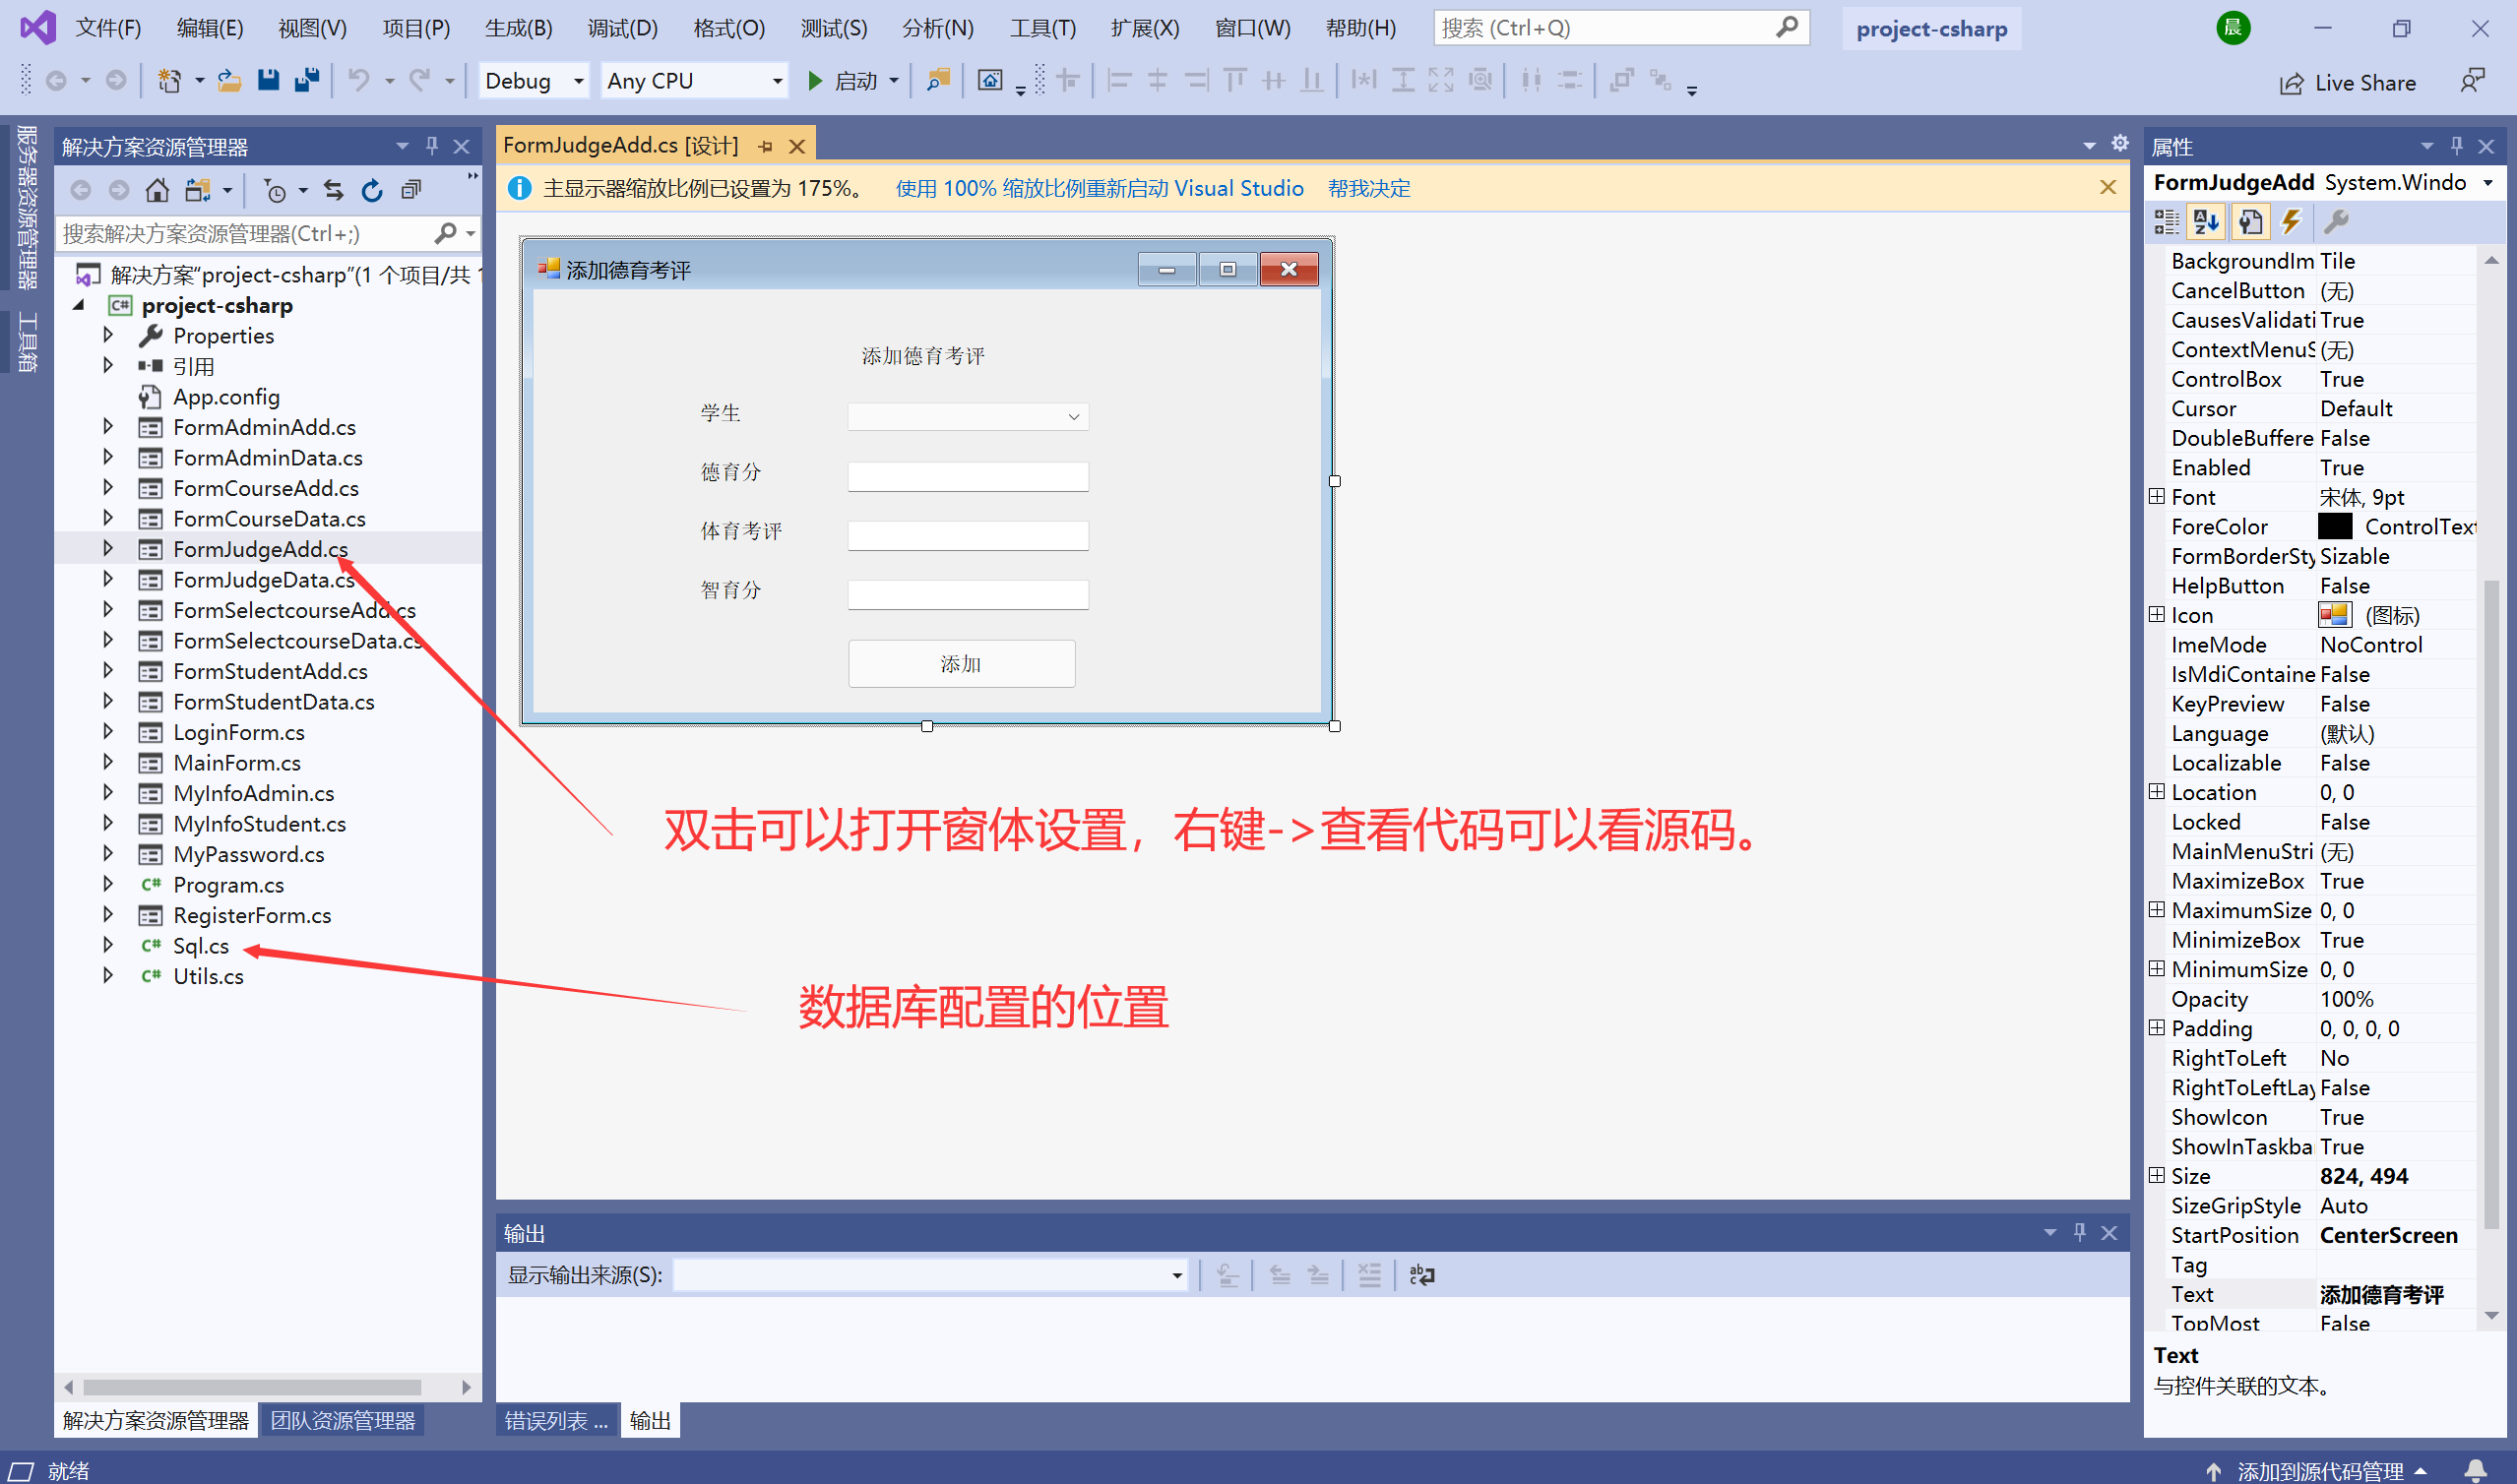Screen dimensions: 2517x1484
Task: Click the document window settings gear
Action: pos(2120,144)
